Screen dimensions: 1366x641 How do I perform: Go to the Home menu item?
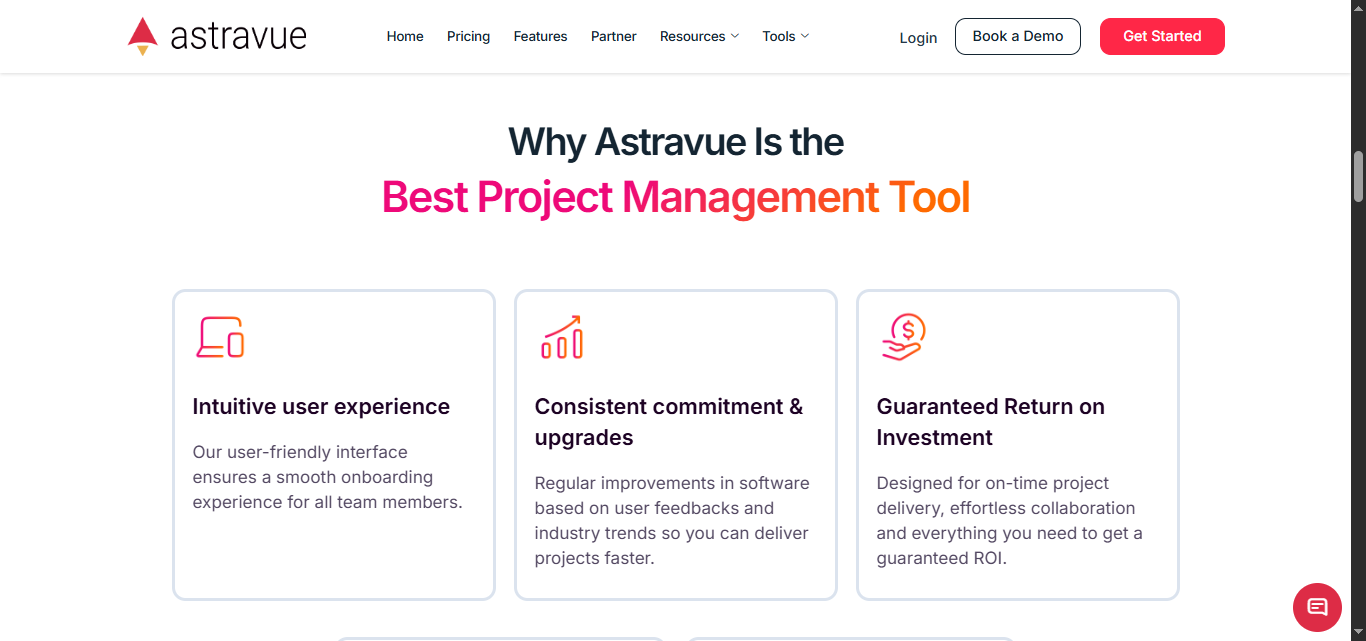pyautogui.click(x=405, y=36)
